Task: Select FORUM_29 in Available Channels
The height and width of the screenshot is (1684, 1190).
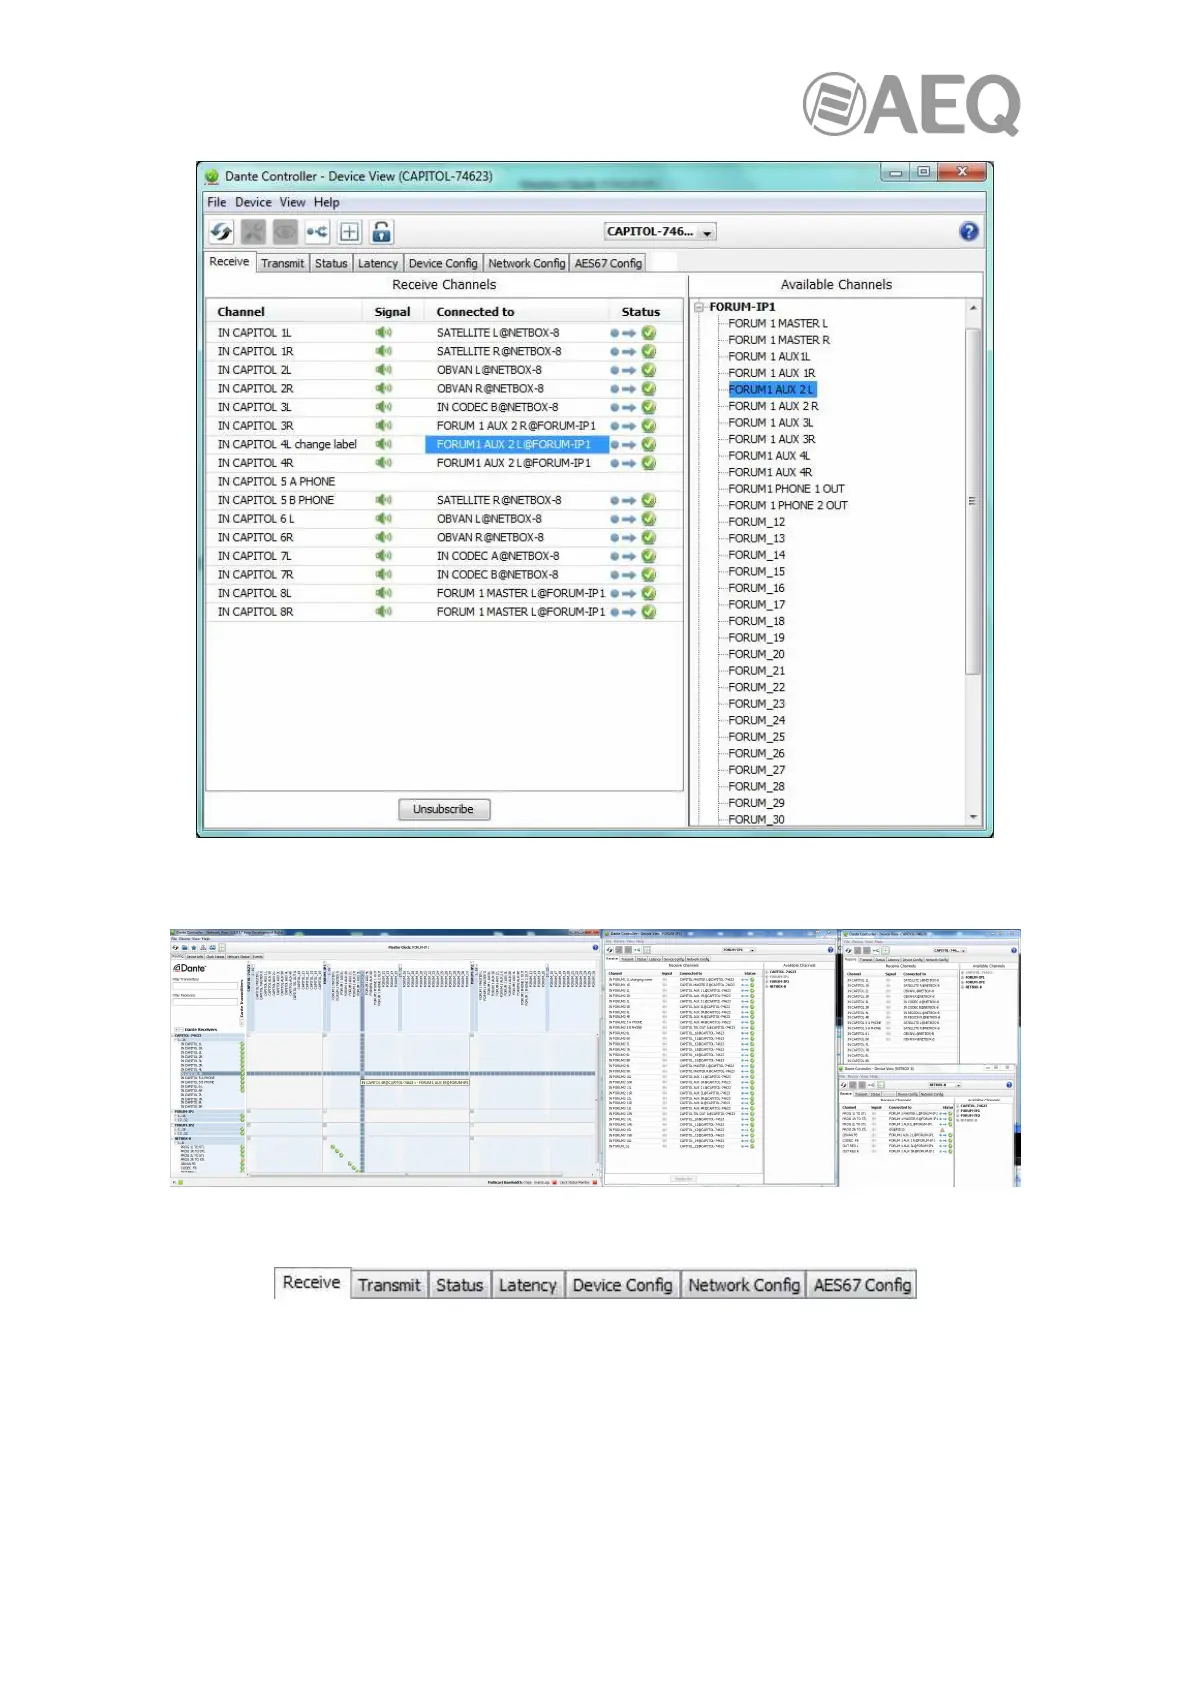Action: pos(756,803)
